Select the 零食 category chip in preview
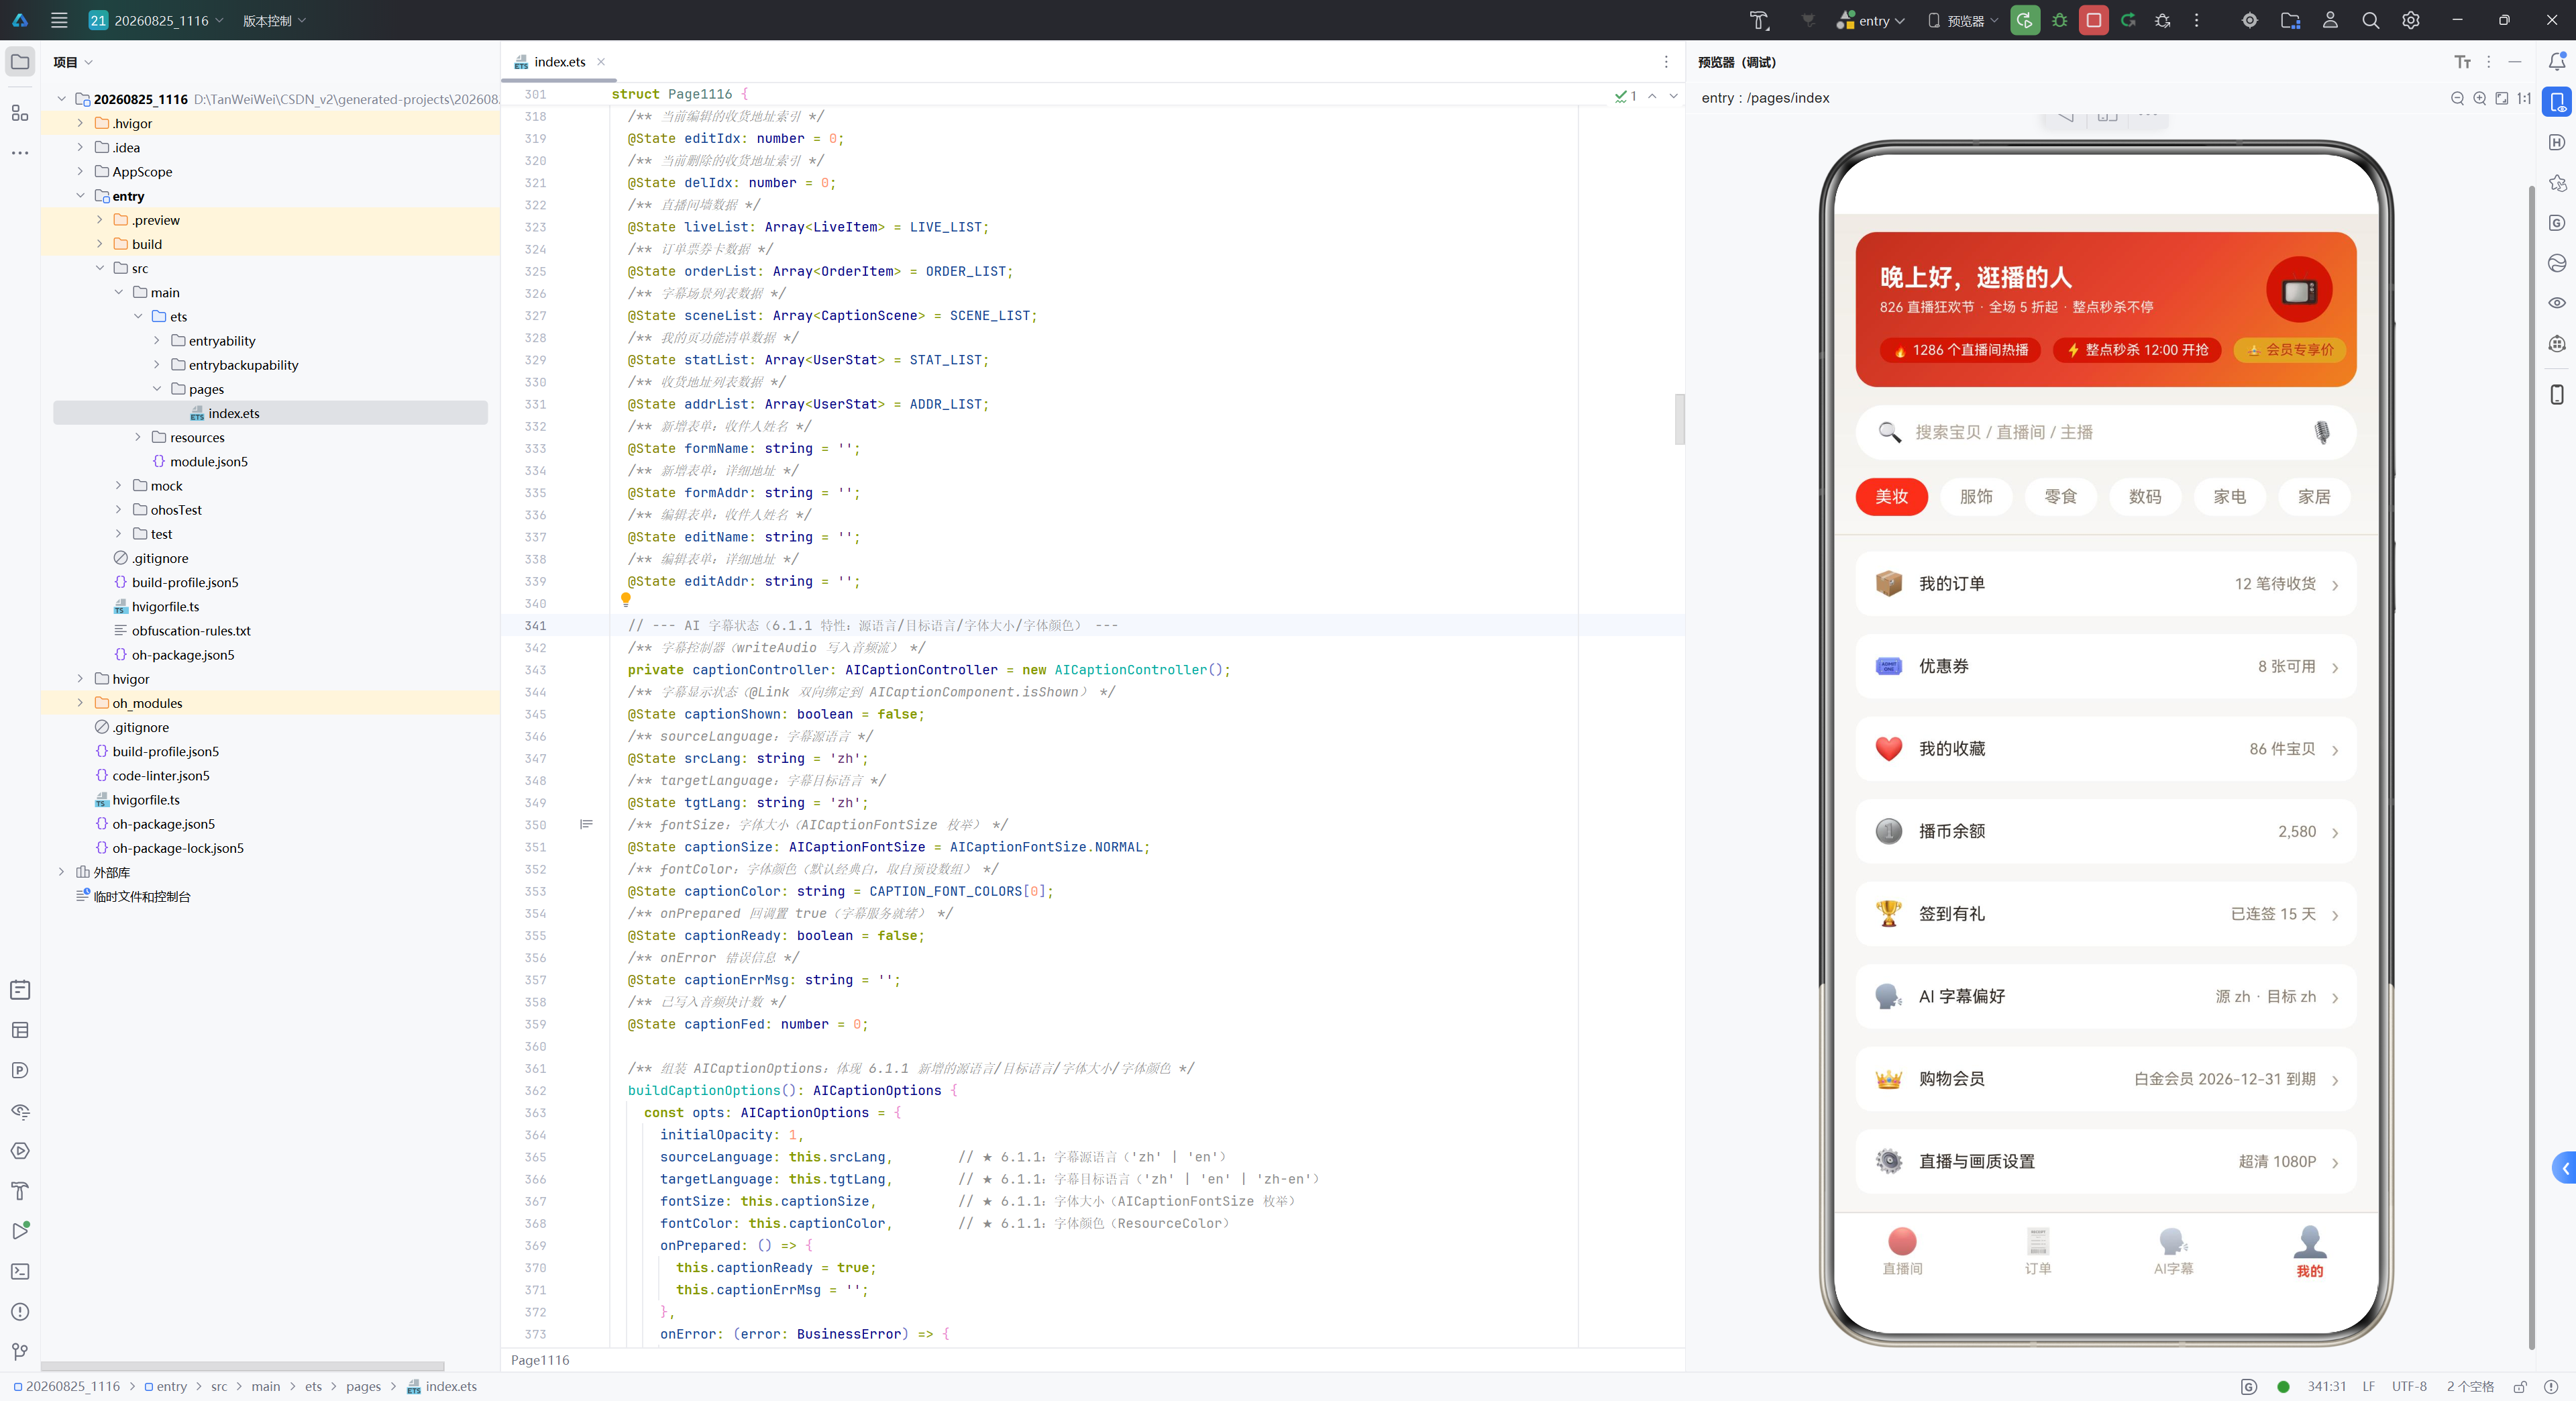2576x1401 pixels. tap(2060, 496)
